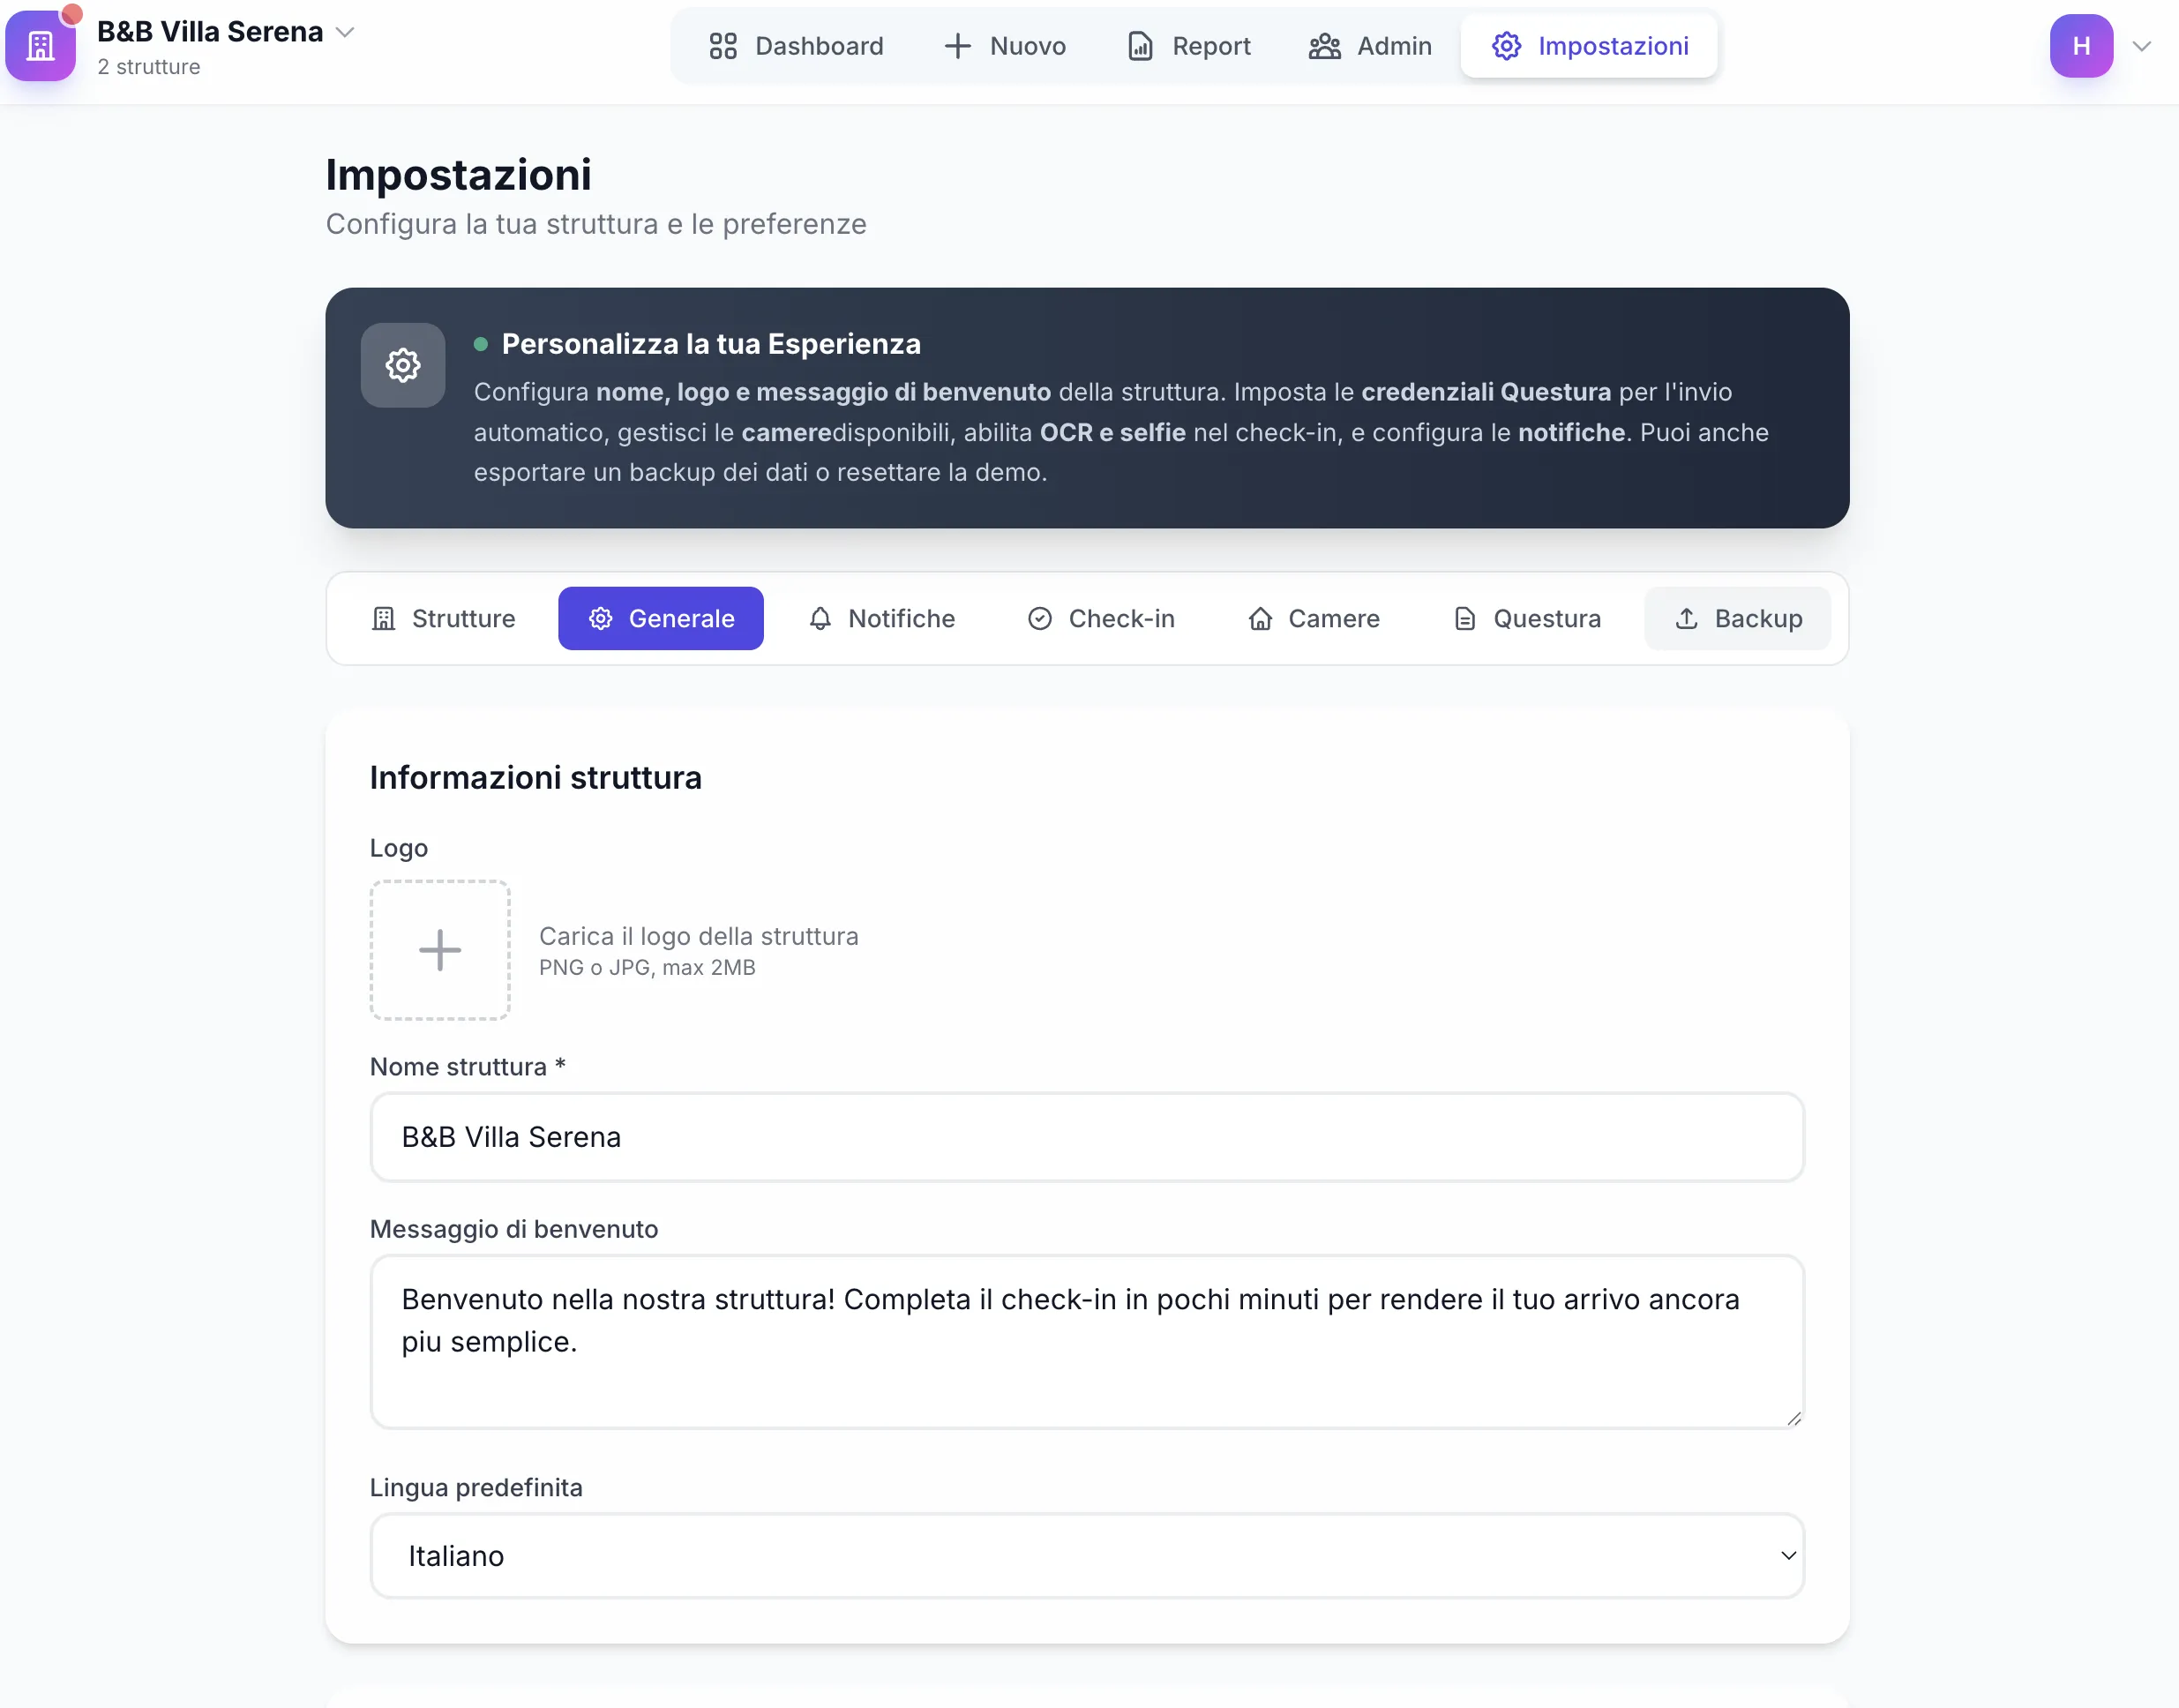
Task: Click the Questura document icon
Action: pos(1465,618)
